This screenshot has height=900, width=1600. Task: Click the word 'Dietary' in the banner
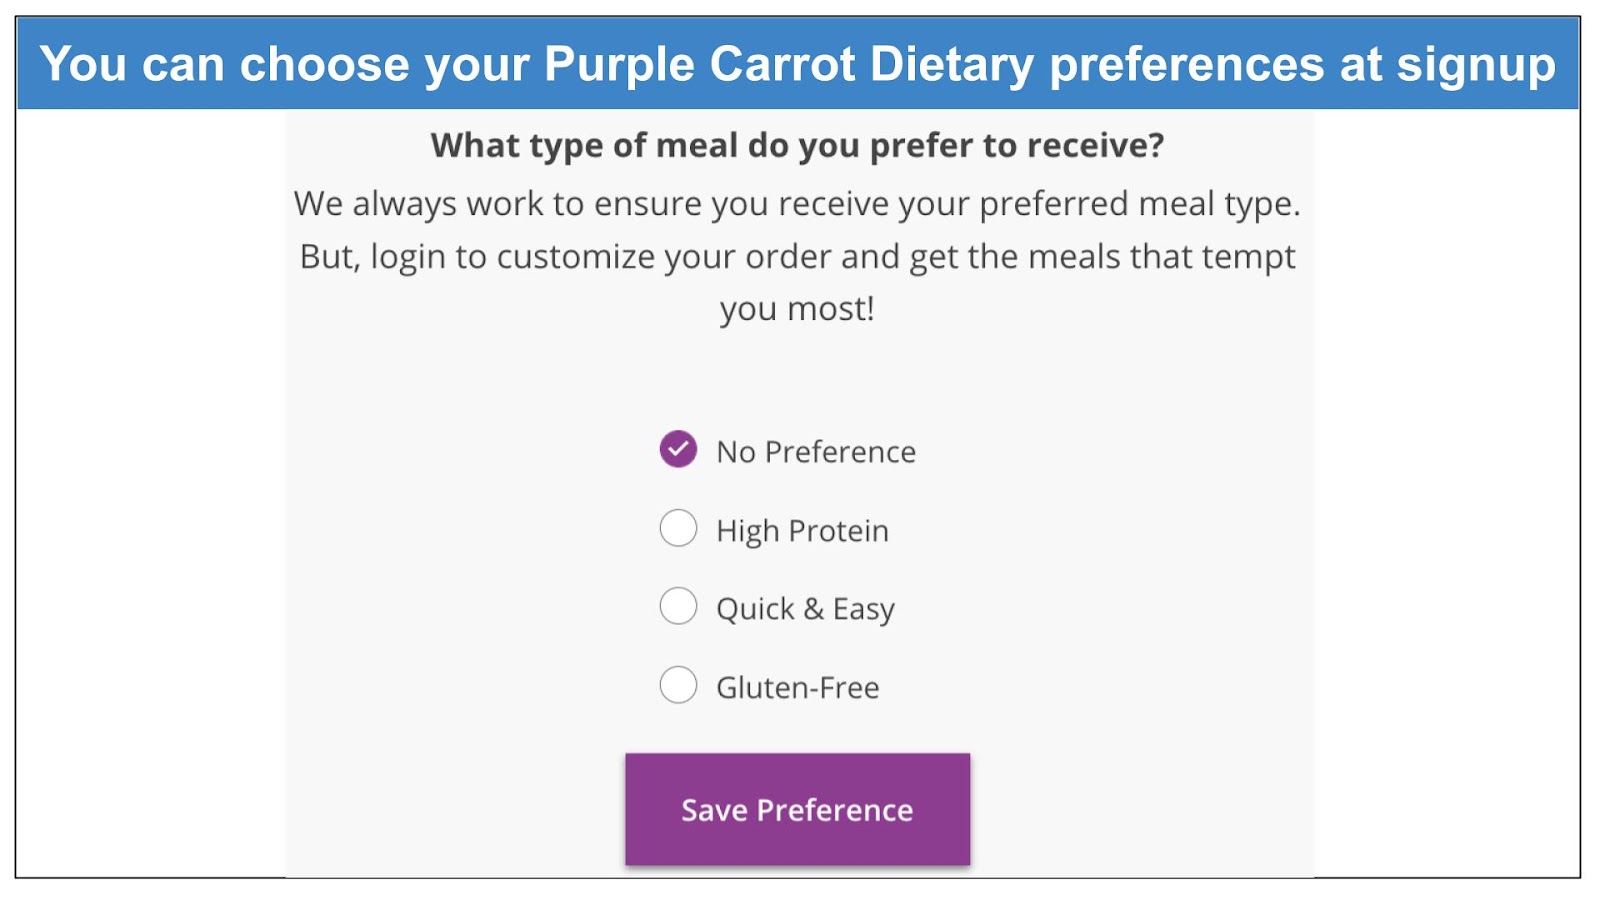[952, 64]
